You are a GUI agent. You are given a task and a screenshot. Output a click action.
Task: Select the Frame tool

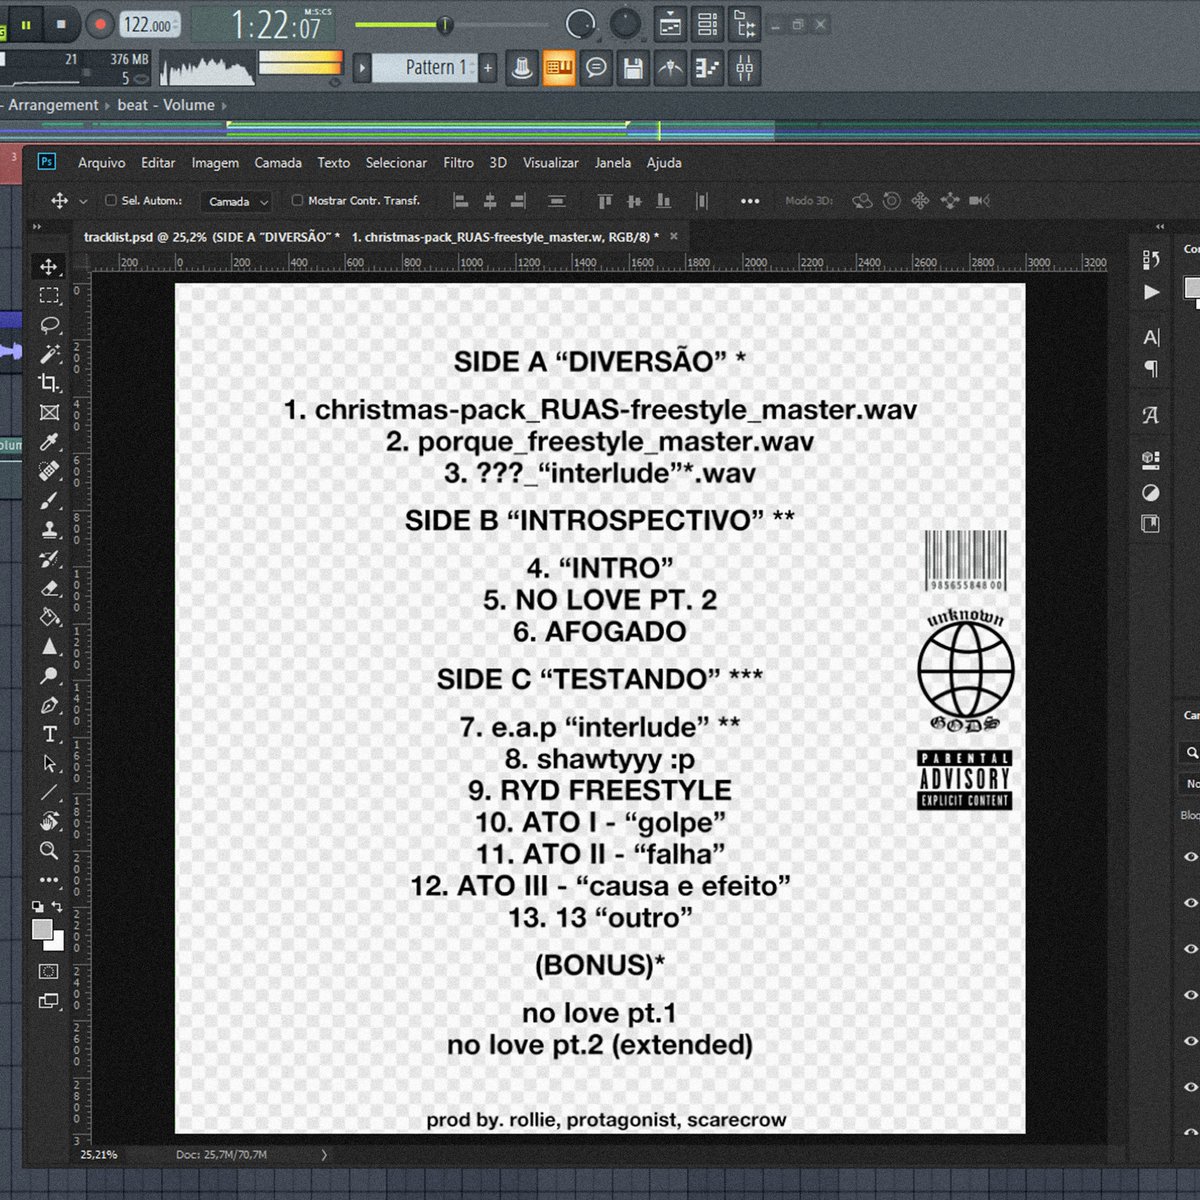(48, 412)
